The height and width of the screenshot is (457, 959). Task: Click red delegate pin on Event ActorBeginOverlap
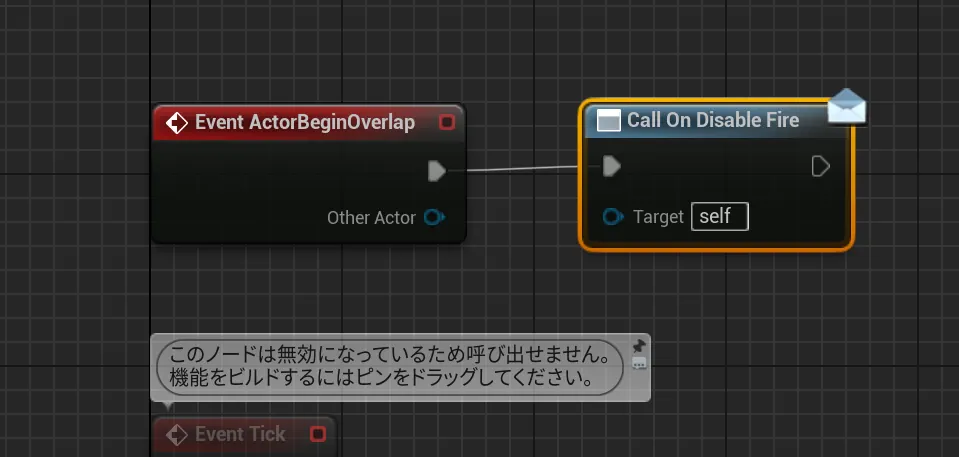click(x=447, y=123)
